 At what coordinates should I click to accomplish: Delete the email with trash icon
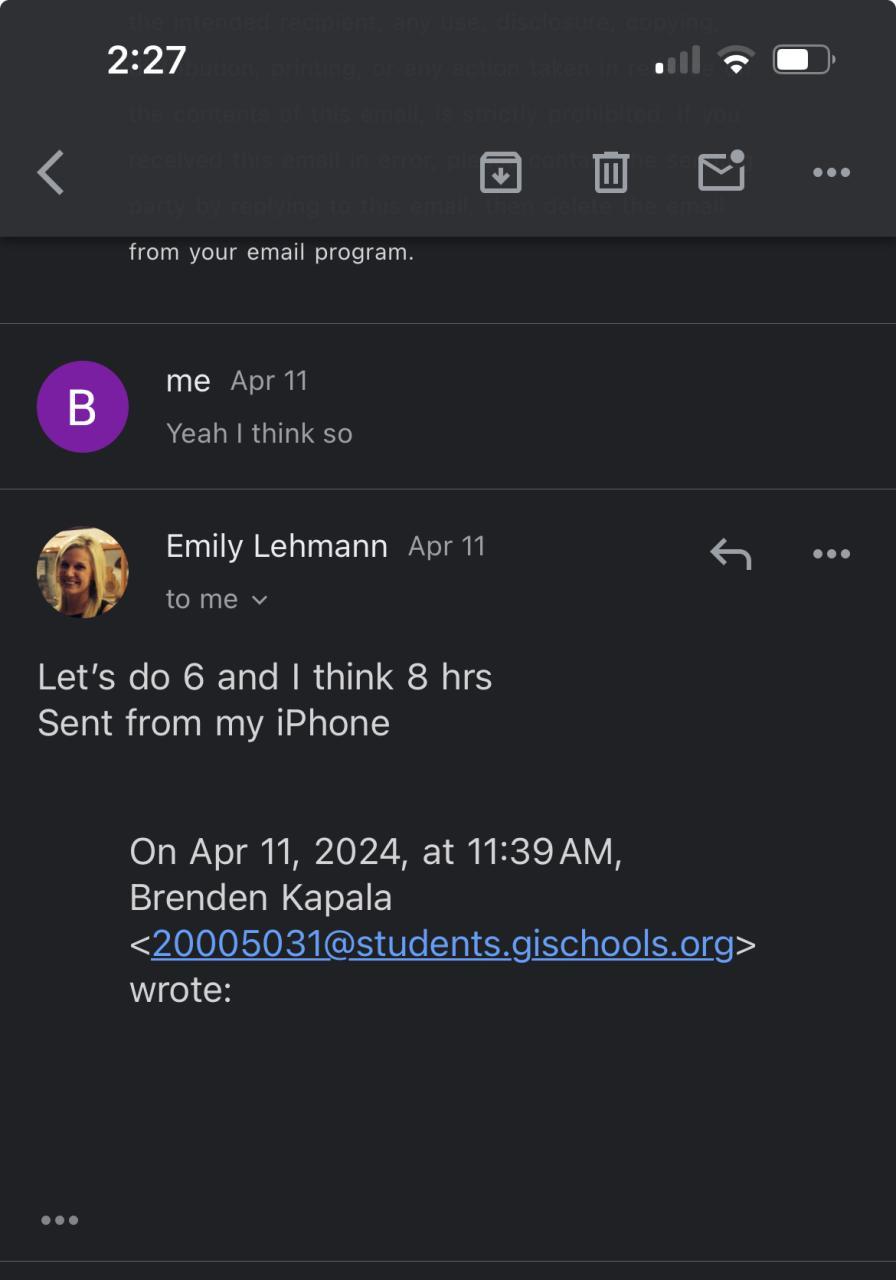(610, 173)
